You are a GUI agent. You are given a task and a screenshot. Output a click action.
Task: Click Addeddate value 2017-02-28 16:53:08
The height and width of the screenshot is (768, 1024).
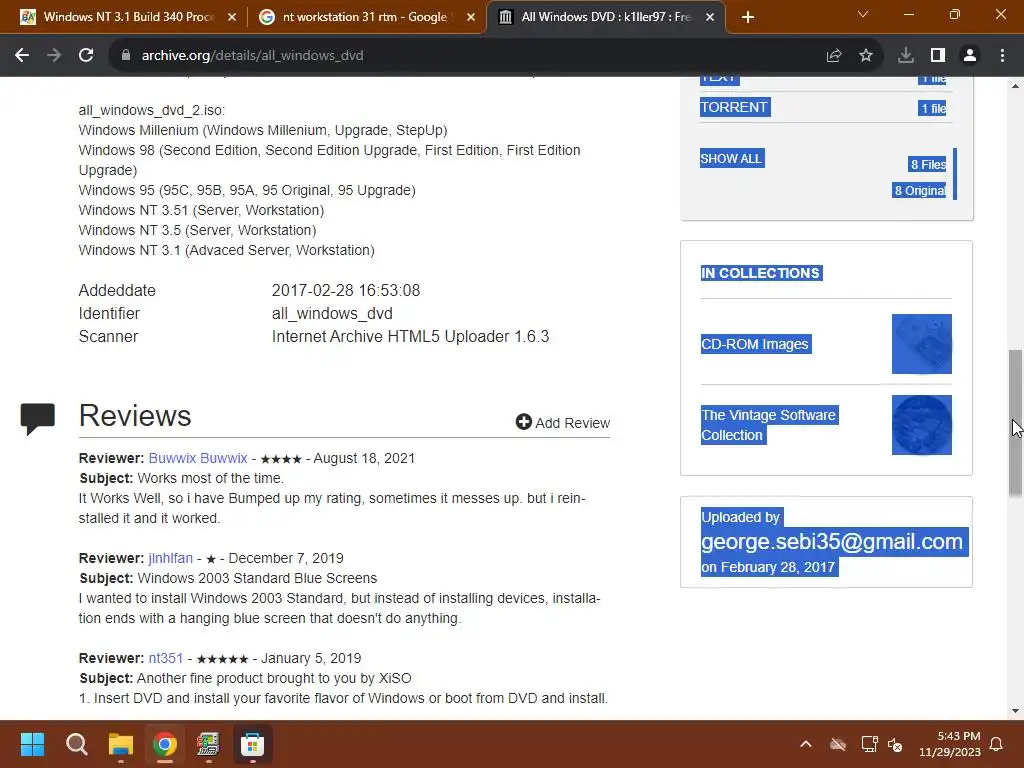point(345,291)
